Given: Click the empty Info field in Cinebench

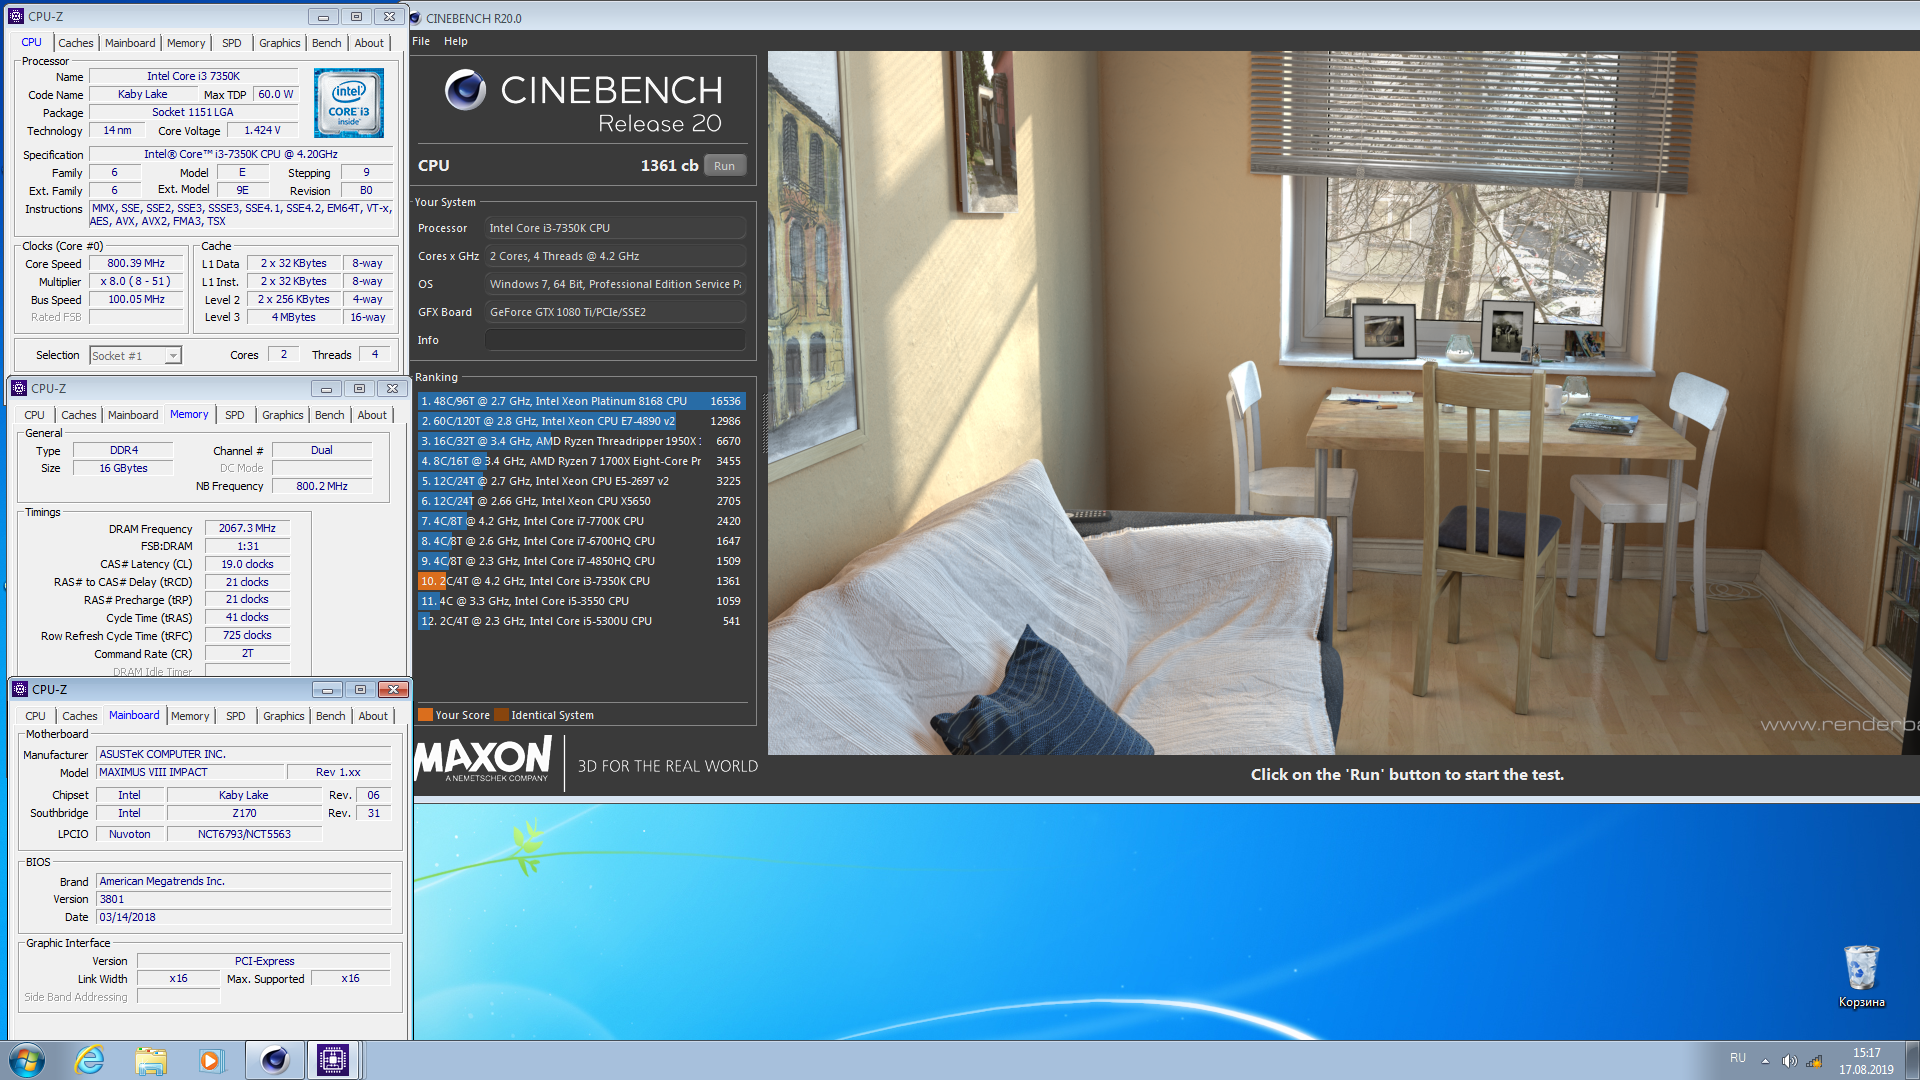Looking at the screenshot, I should point(616,340).
